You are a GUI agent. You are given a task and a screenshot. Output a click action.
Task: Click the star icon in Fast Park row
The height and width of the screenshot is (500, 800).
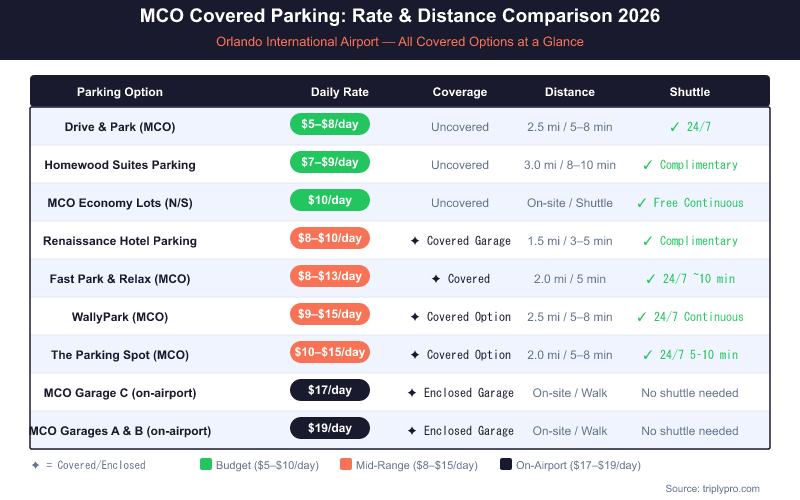(436, 279)
